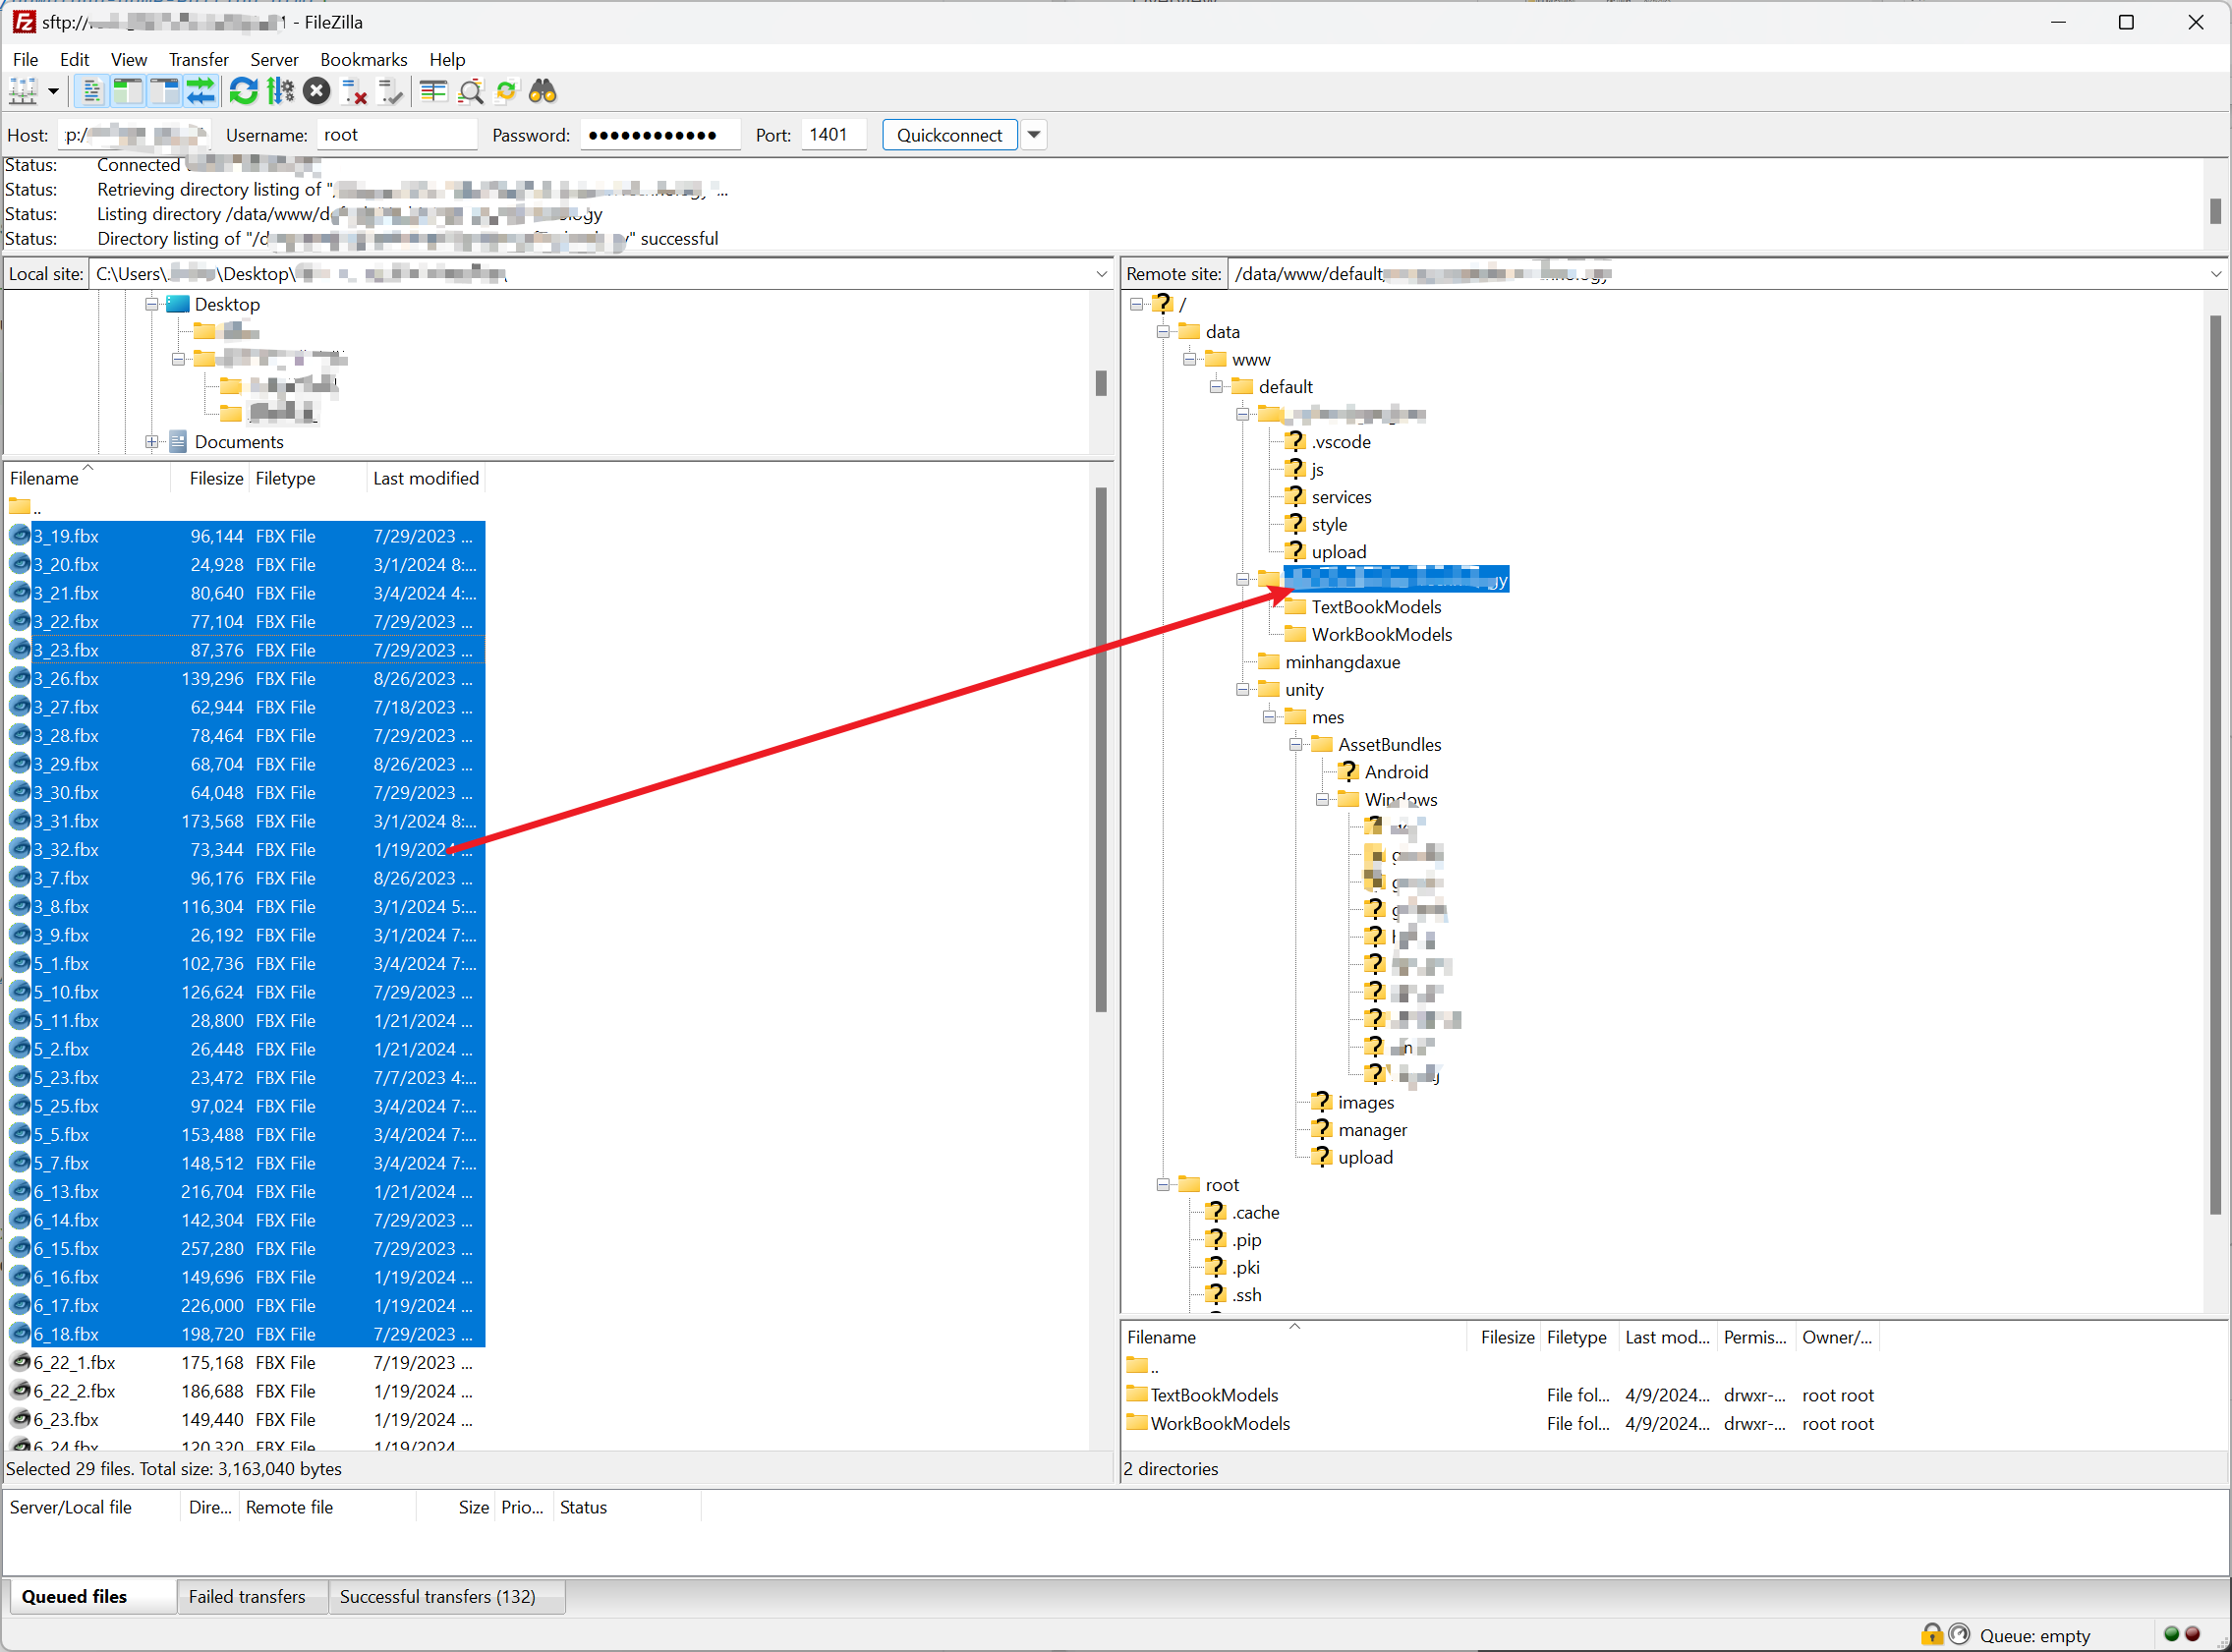Image resolution: width=2232 pixels, height=1652 pixels.
Task: Toggle the remote directory tree display
Action: pos(164,92)
